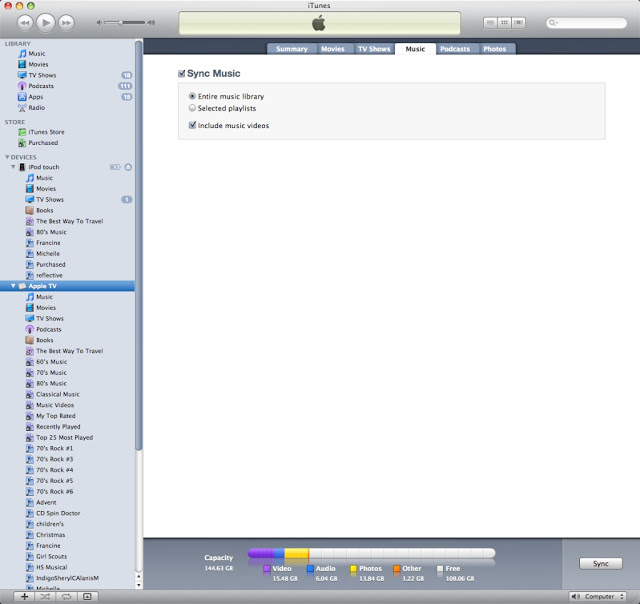Show artwork viewer button at bottom
This screenshot has height=604, width=640.
(87, 597)
